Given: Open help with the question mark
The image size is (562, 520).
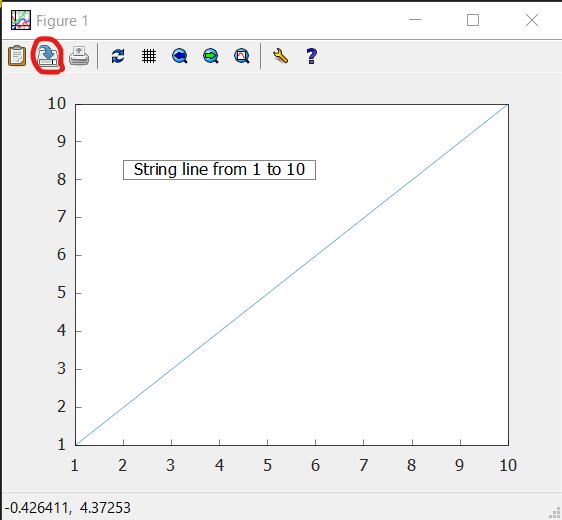Looking at the screenshot, I should (311, 56).
